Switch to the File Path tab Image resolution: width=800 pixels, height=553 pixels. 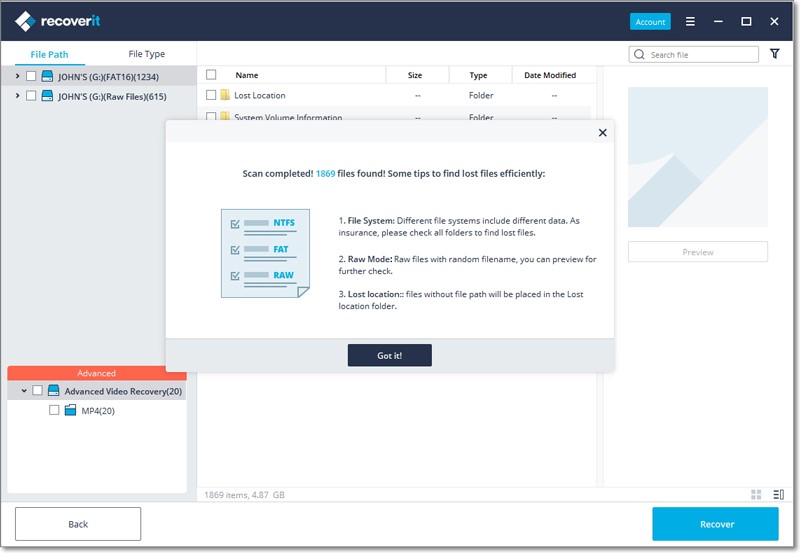49,54
